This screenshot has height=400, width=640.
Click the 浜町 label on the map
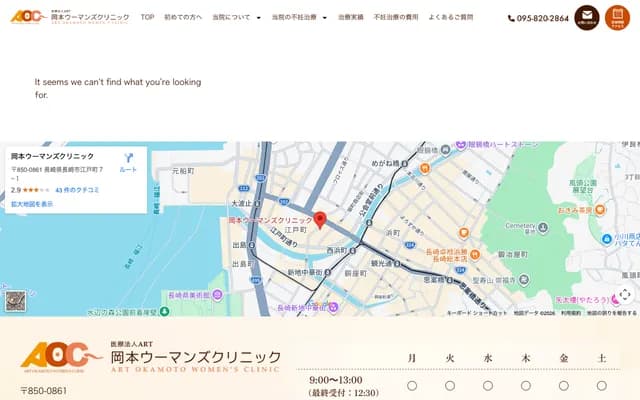pos(393,233)
